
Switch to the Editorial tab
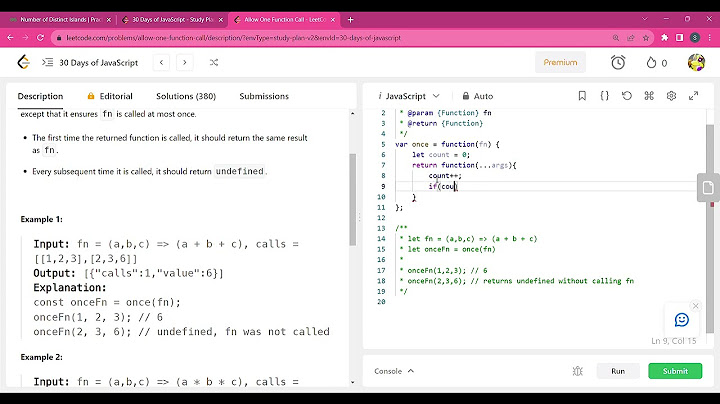click(110, 96)
